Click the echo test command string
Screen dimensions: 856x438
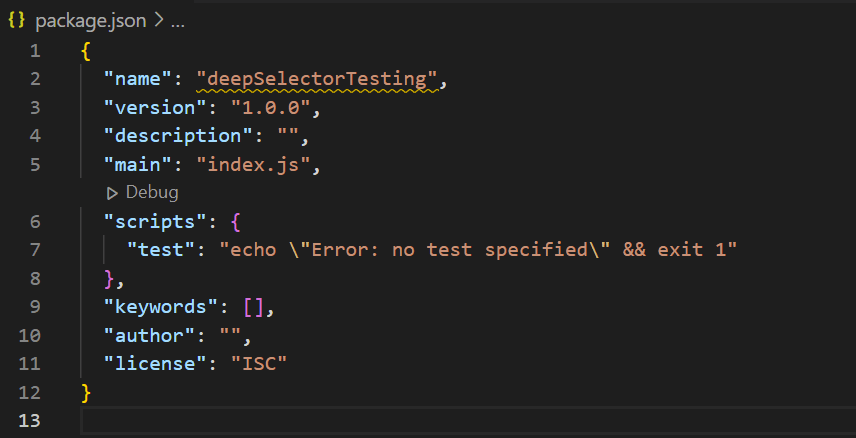click(x=478, y=249)
